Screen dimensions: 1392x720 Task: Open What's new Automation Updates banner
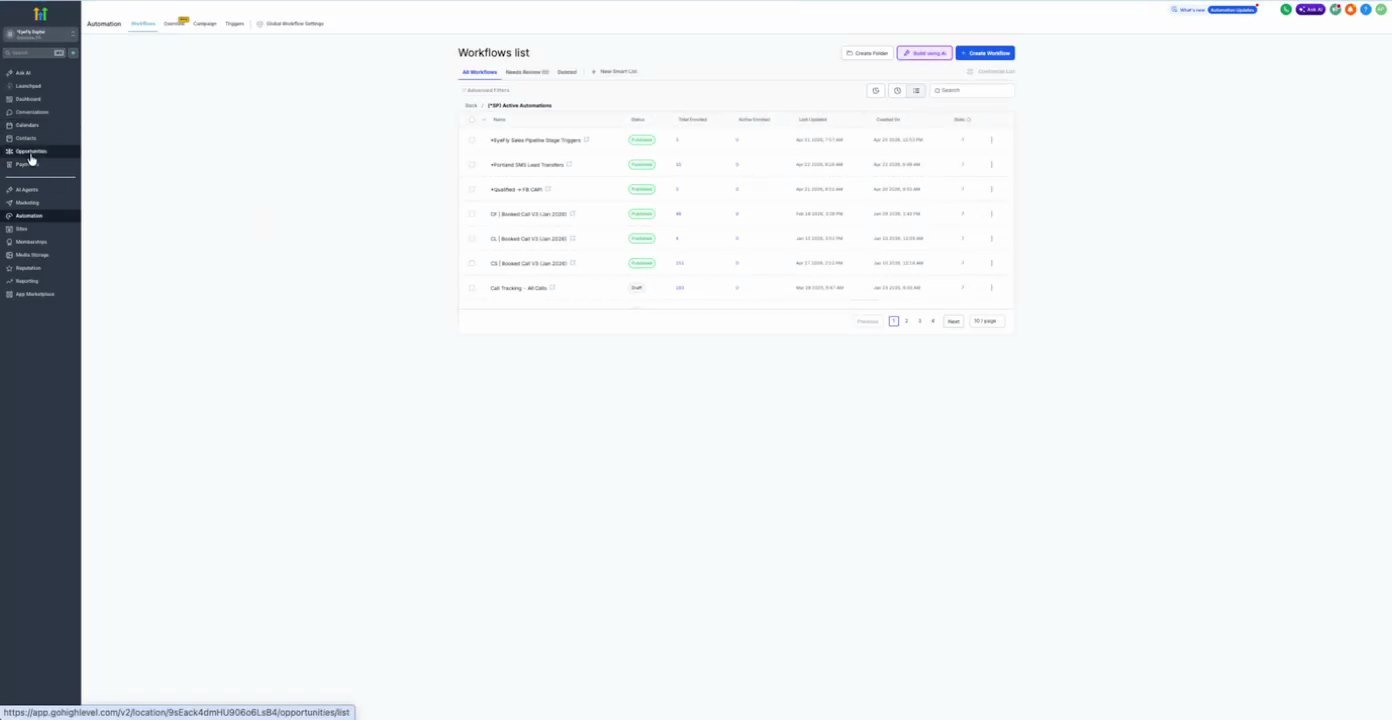click(1214, 10)
